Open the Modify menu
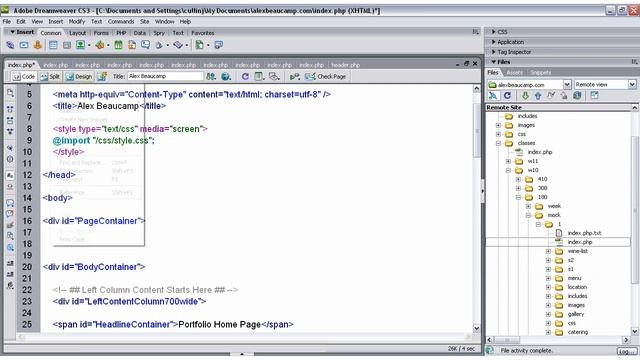640x360 pixels. 77,21
